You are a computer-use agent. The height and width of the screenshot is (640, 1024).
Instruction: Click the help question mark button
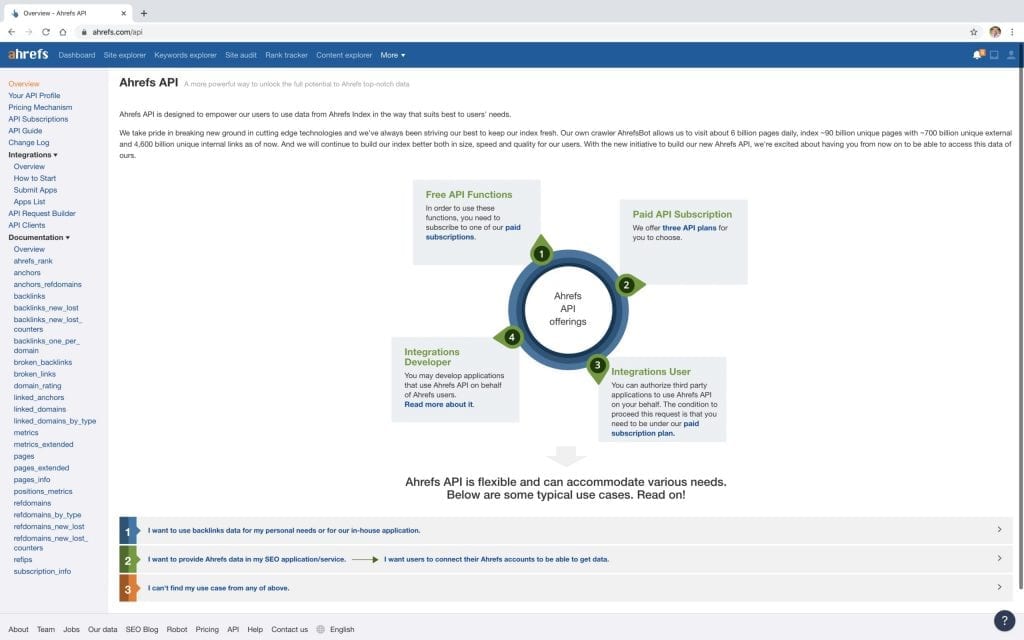[1004, 620]
